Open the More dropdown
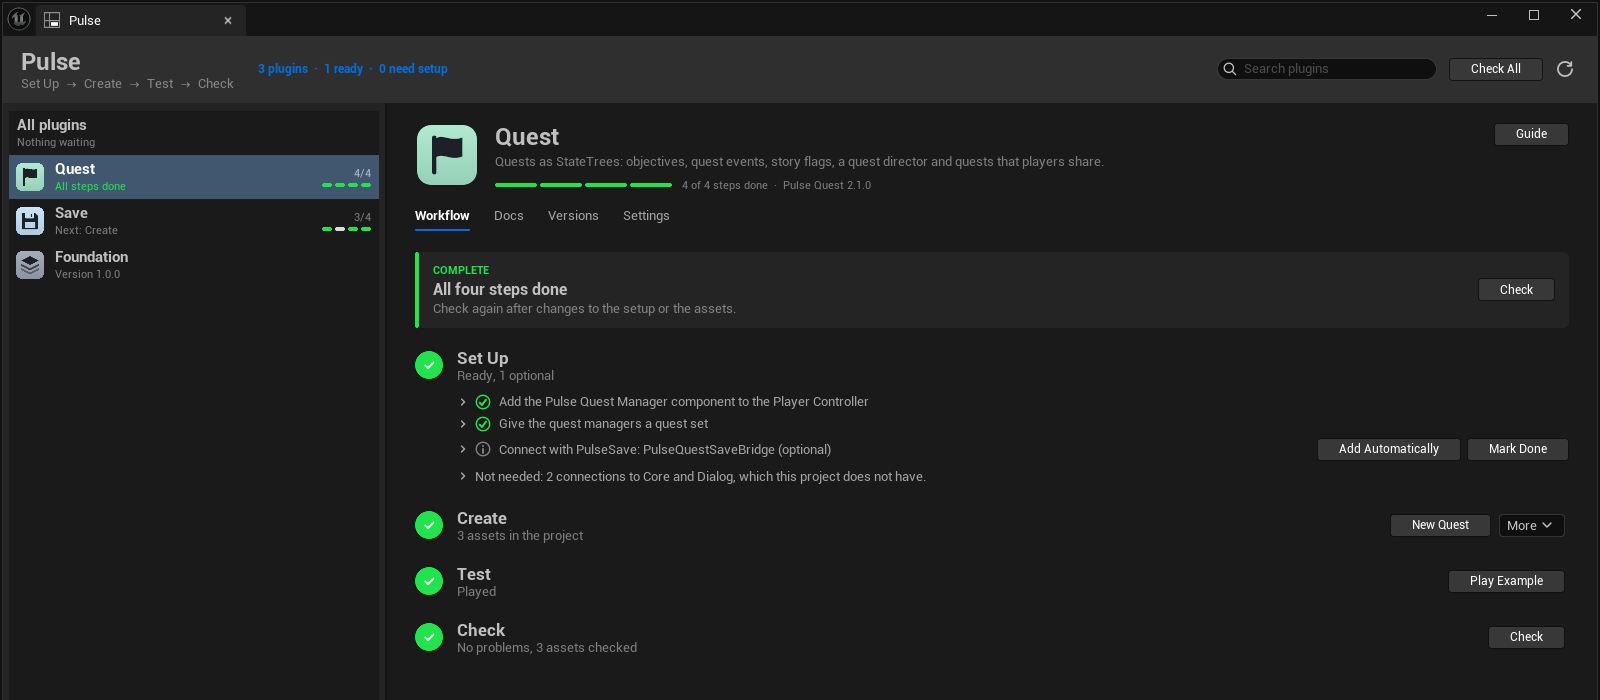The height and width of the screenshot is (700, 1600). tap(1531, 525)
